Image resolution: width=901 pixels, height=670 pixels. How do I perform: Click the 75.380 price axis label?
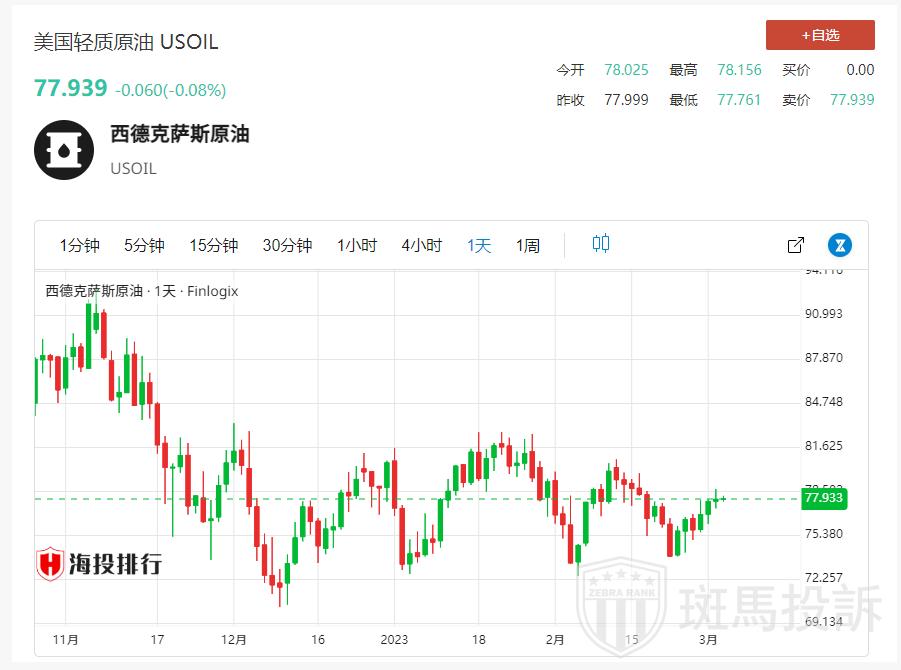coord(823,534)
